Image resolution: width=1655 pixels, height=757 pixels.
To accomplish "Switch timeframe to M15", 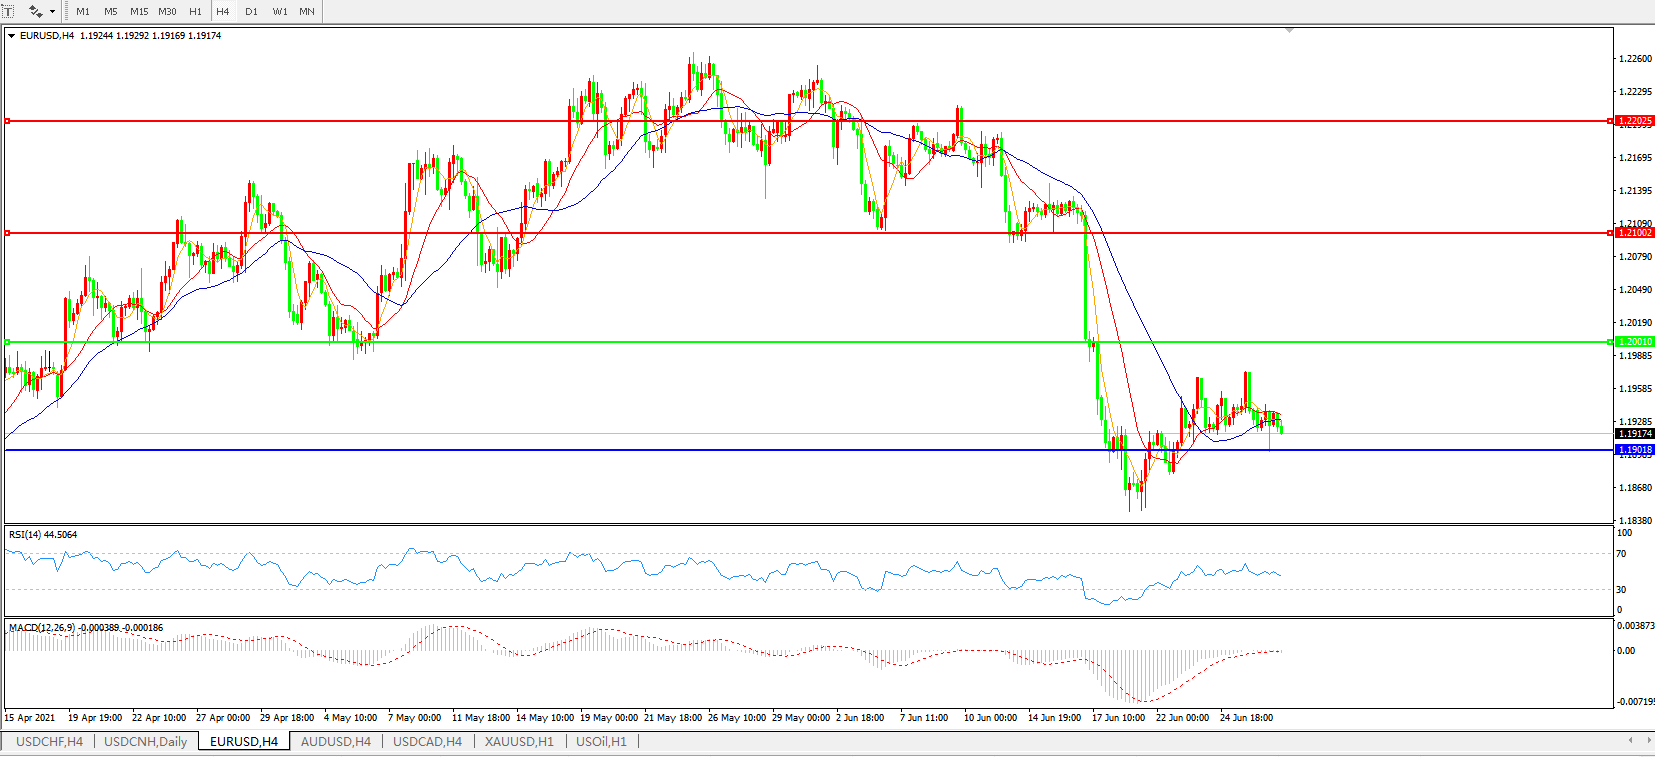I will (x=139, y=12).
